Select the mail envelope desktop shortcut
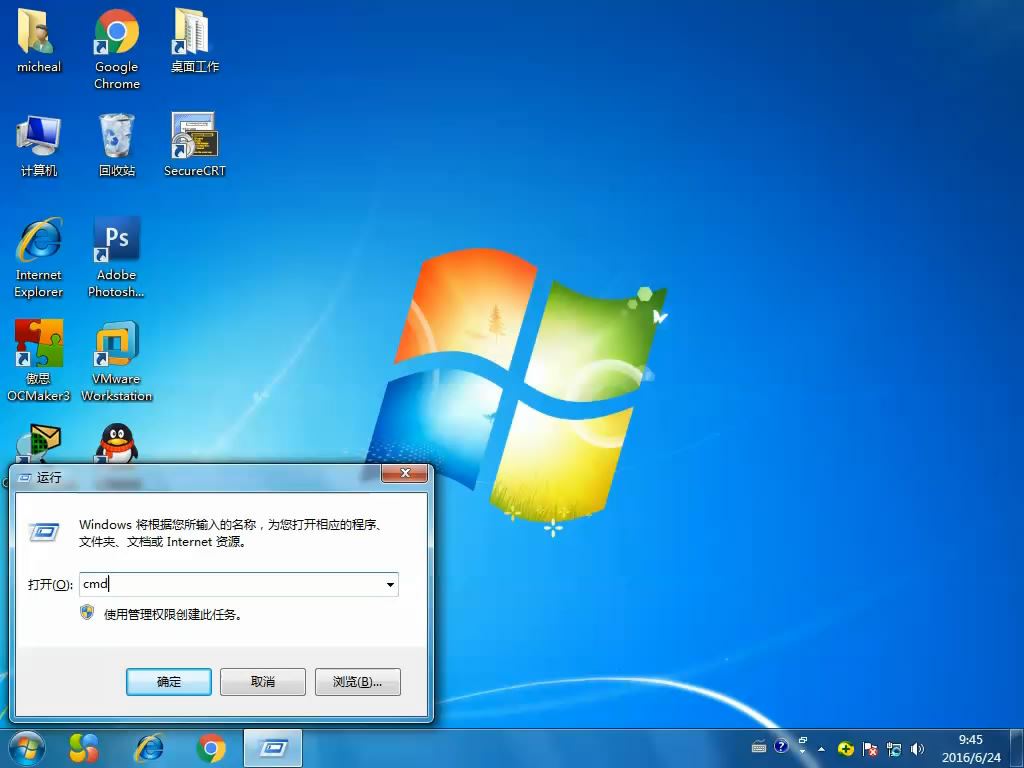The image size is (1024, 768). click(39, 443)
